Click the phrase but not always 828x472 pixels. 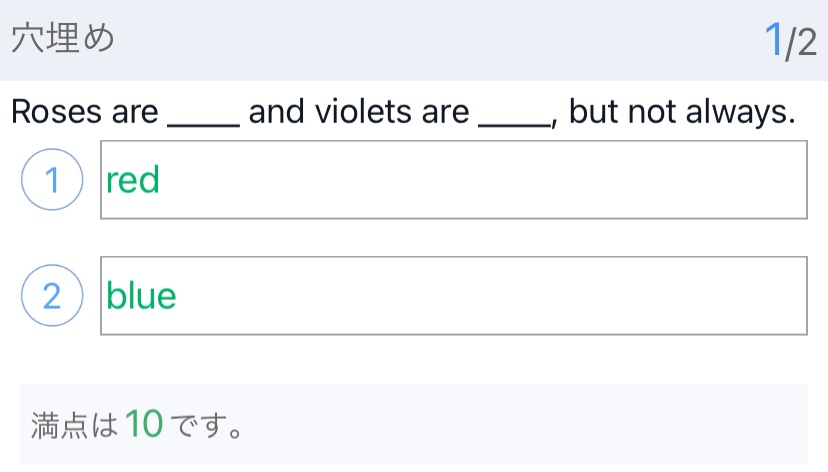[682, 112]
